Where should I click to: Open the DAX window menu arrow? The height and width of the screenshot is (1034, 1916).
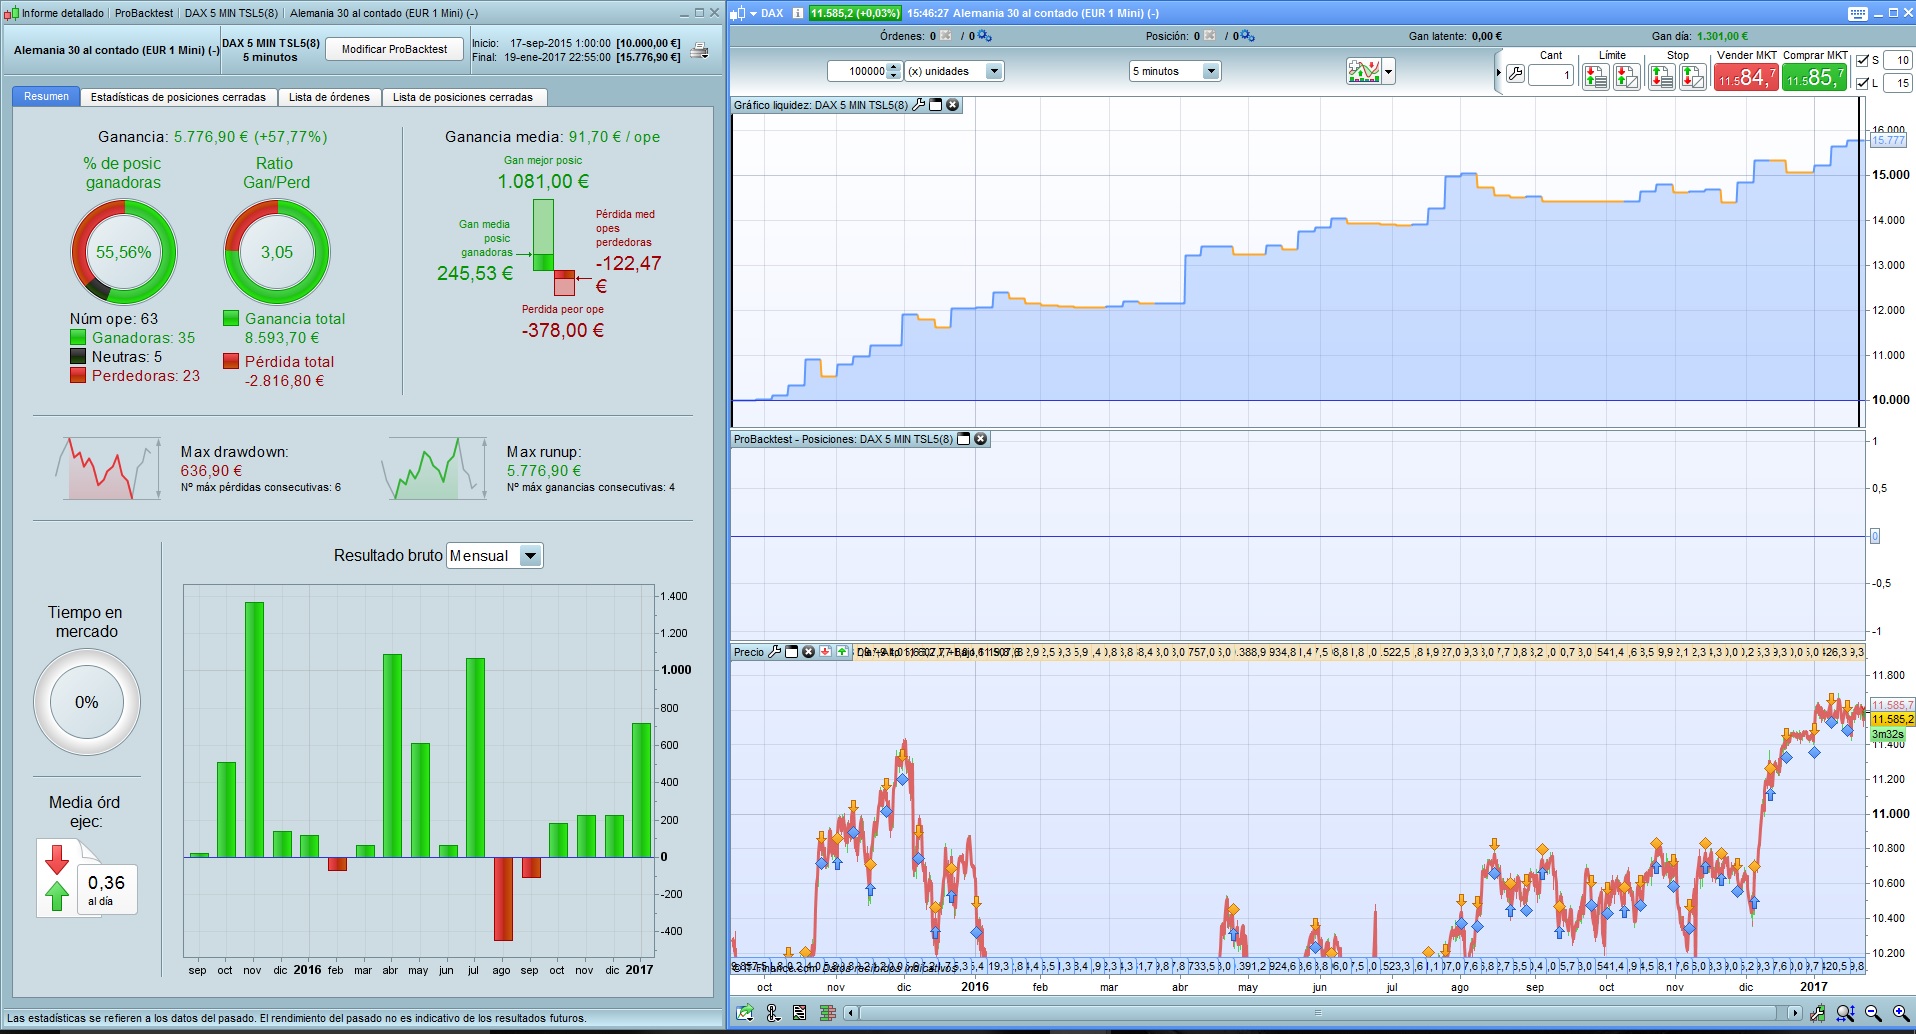click(x=753, y=14)
